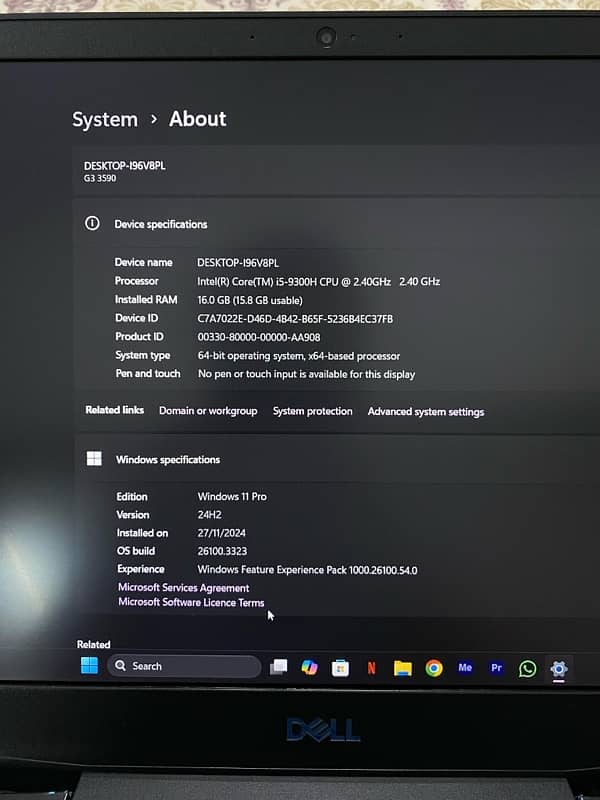Click the Related links label
Image resolution: width=600 pixels, height=800 pixels.
click(115, 410)
